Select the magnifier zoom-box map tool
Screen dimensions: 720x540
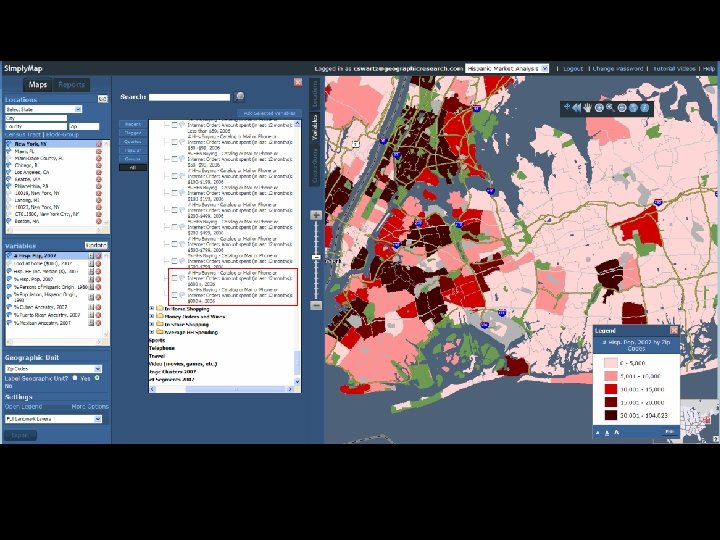click(x=610, y=108)
